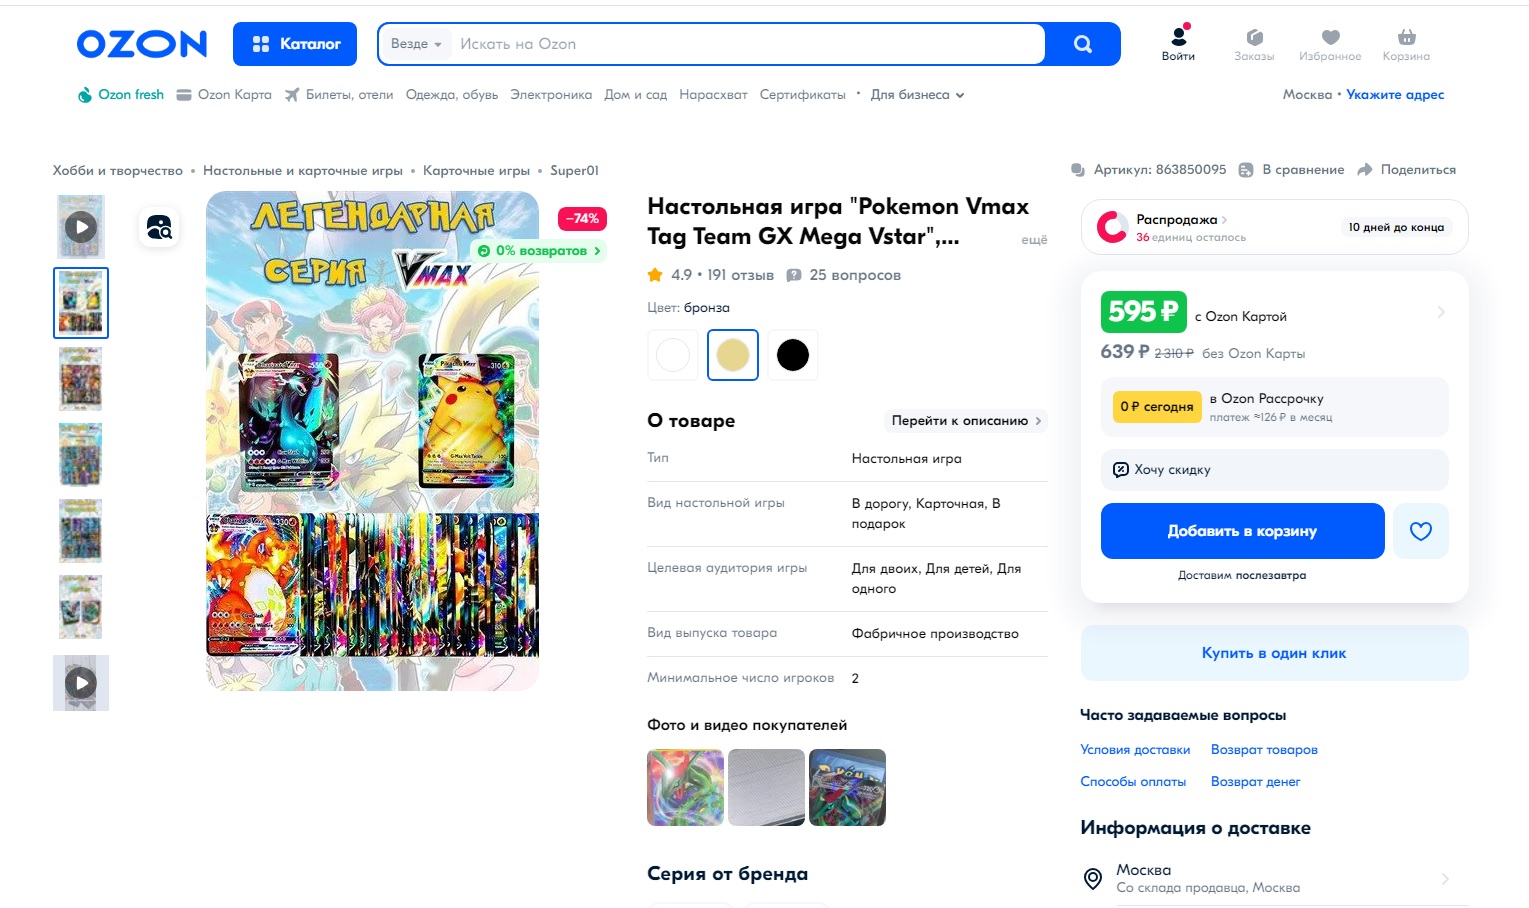The width and height of the screenshot is (1529, 908).
Task: Click Купить в один клик
Action: 1274,653
